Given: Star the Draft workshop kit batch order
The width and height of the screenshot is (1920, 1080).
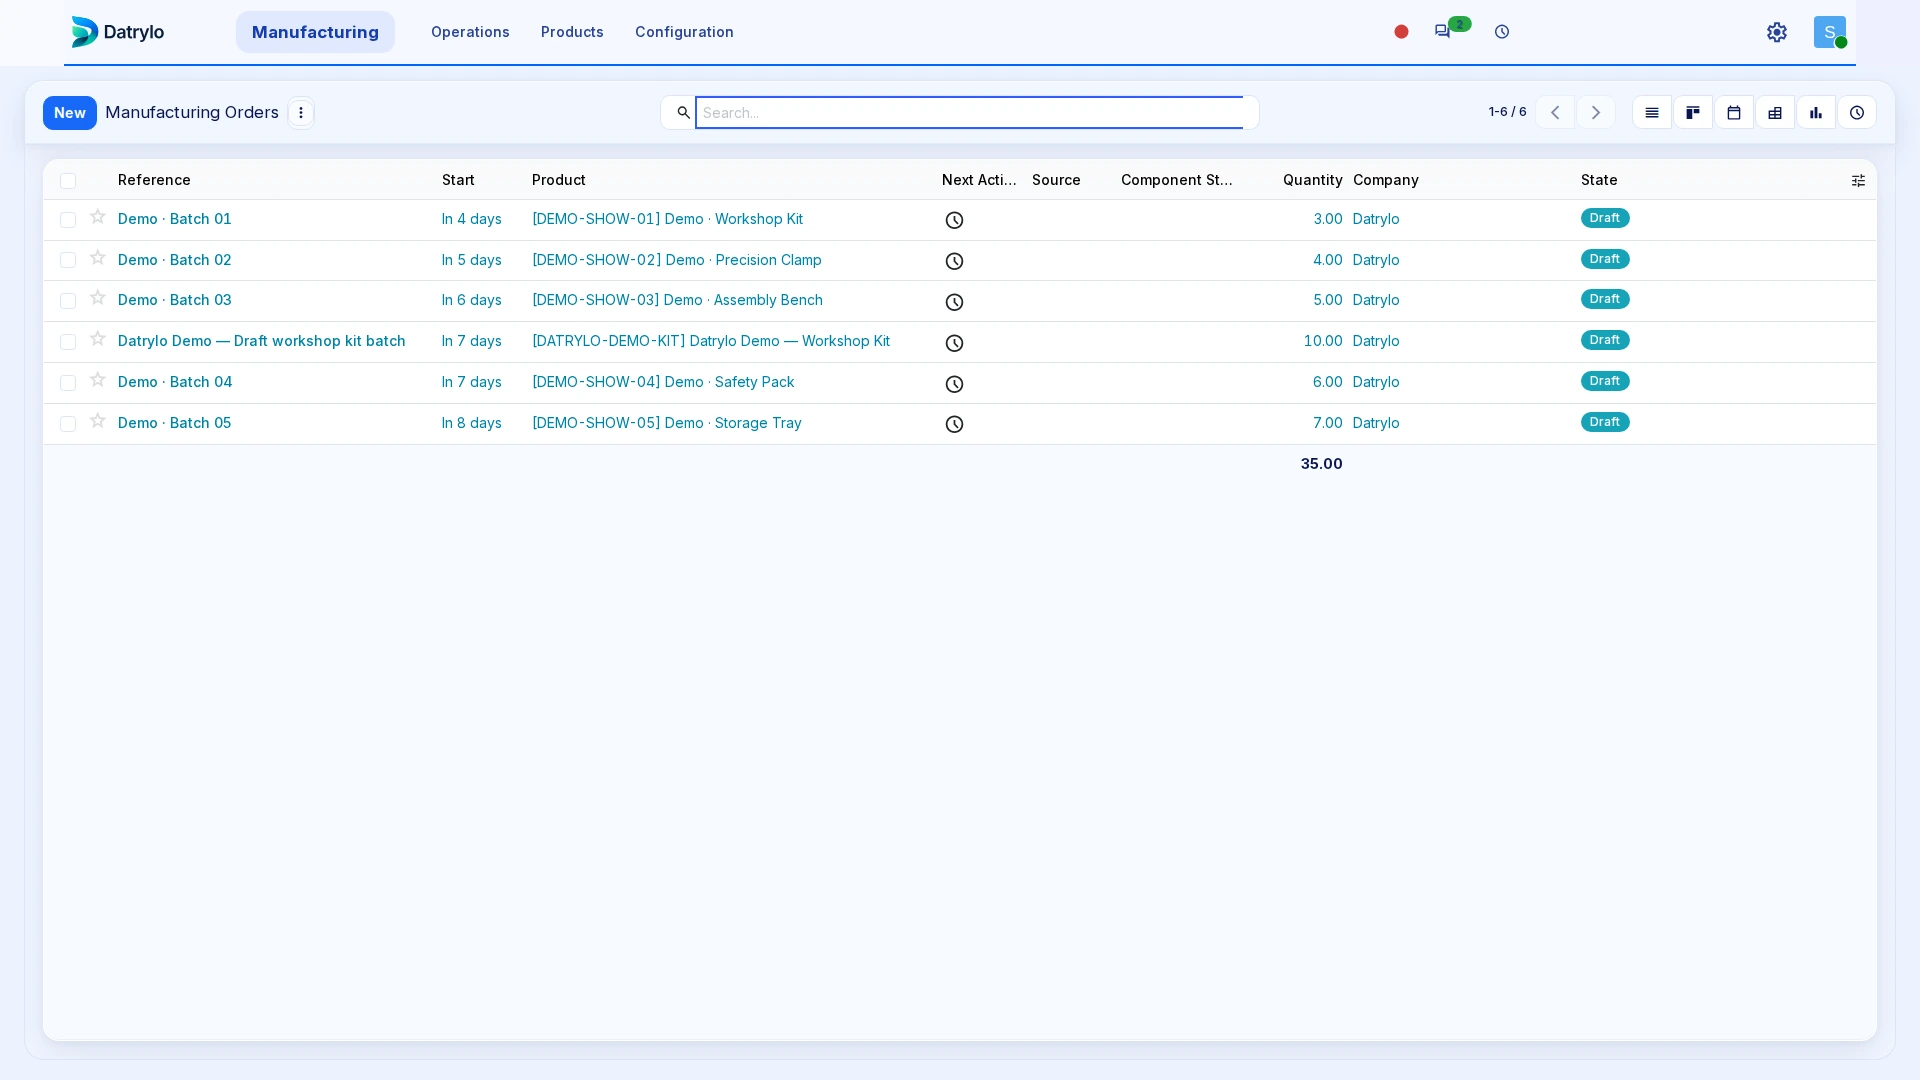Looking at the screenshot, I should 98,339.
